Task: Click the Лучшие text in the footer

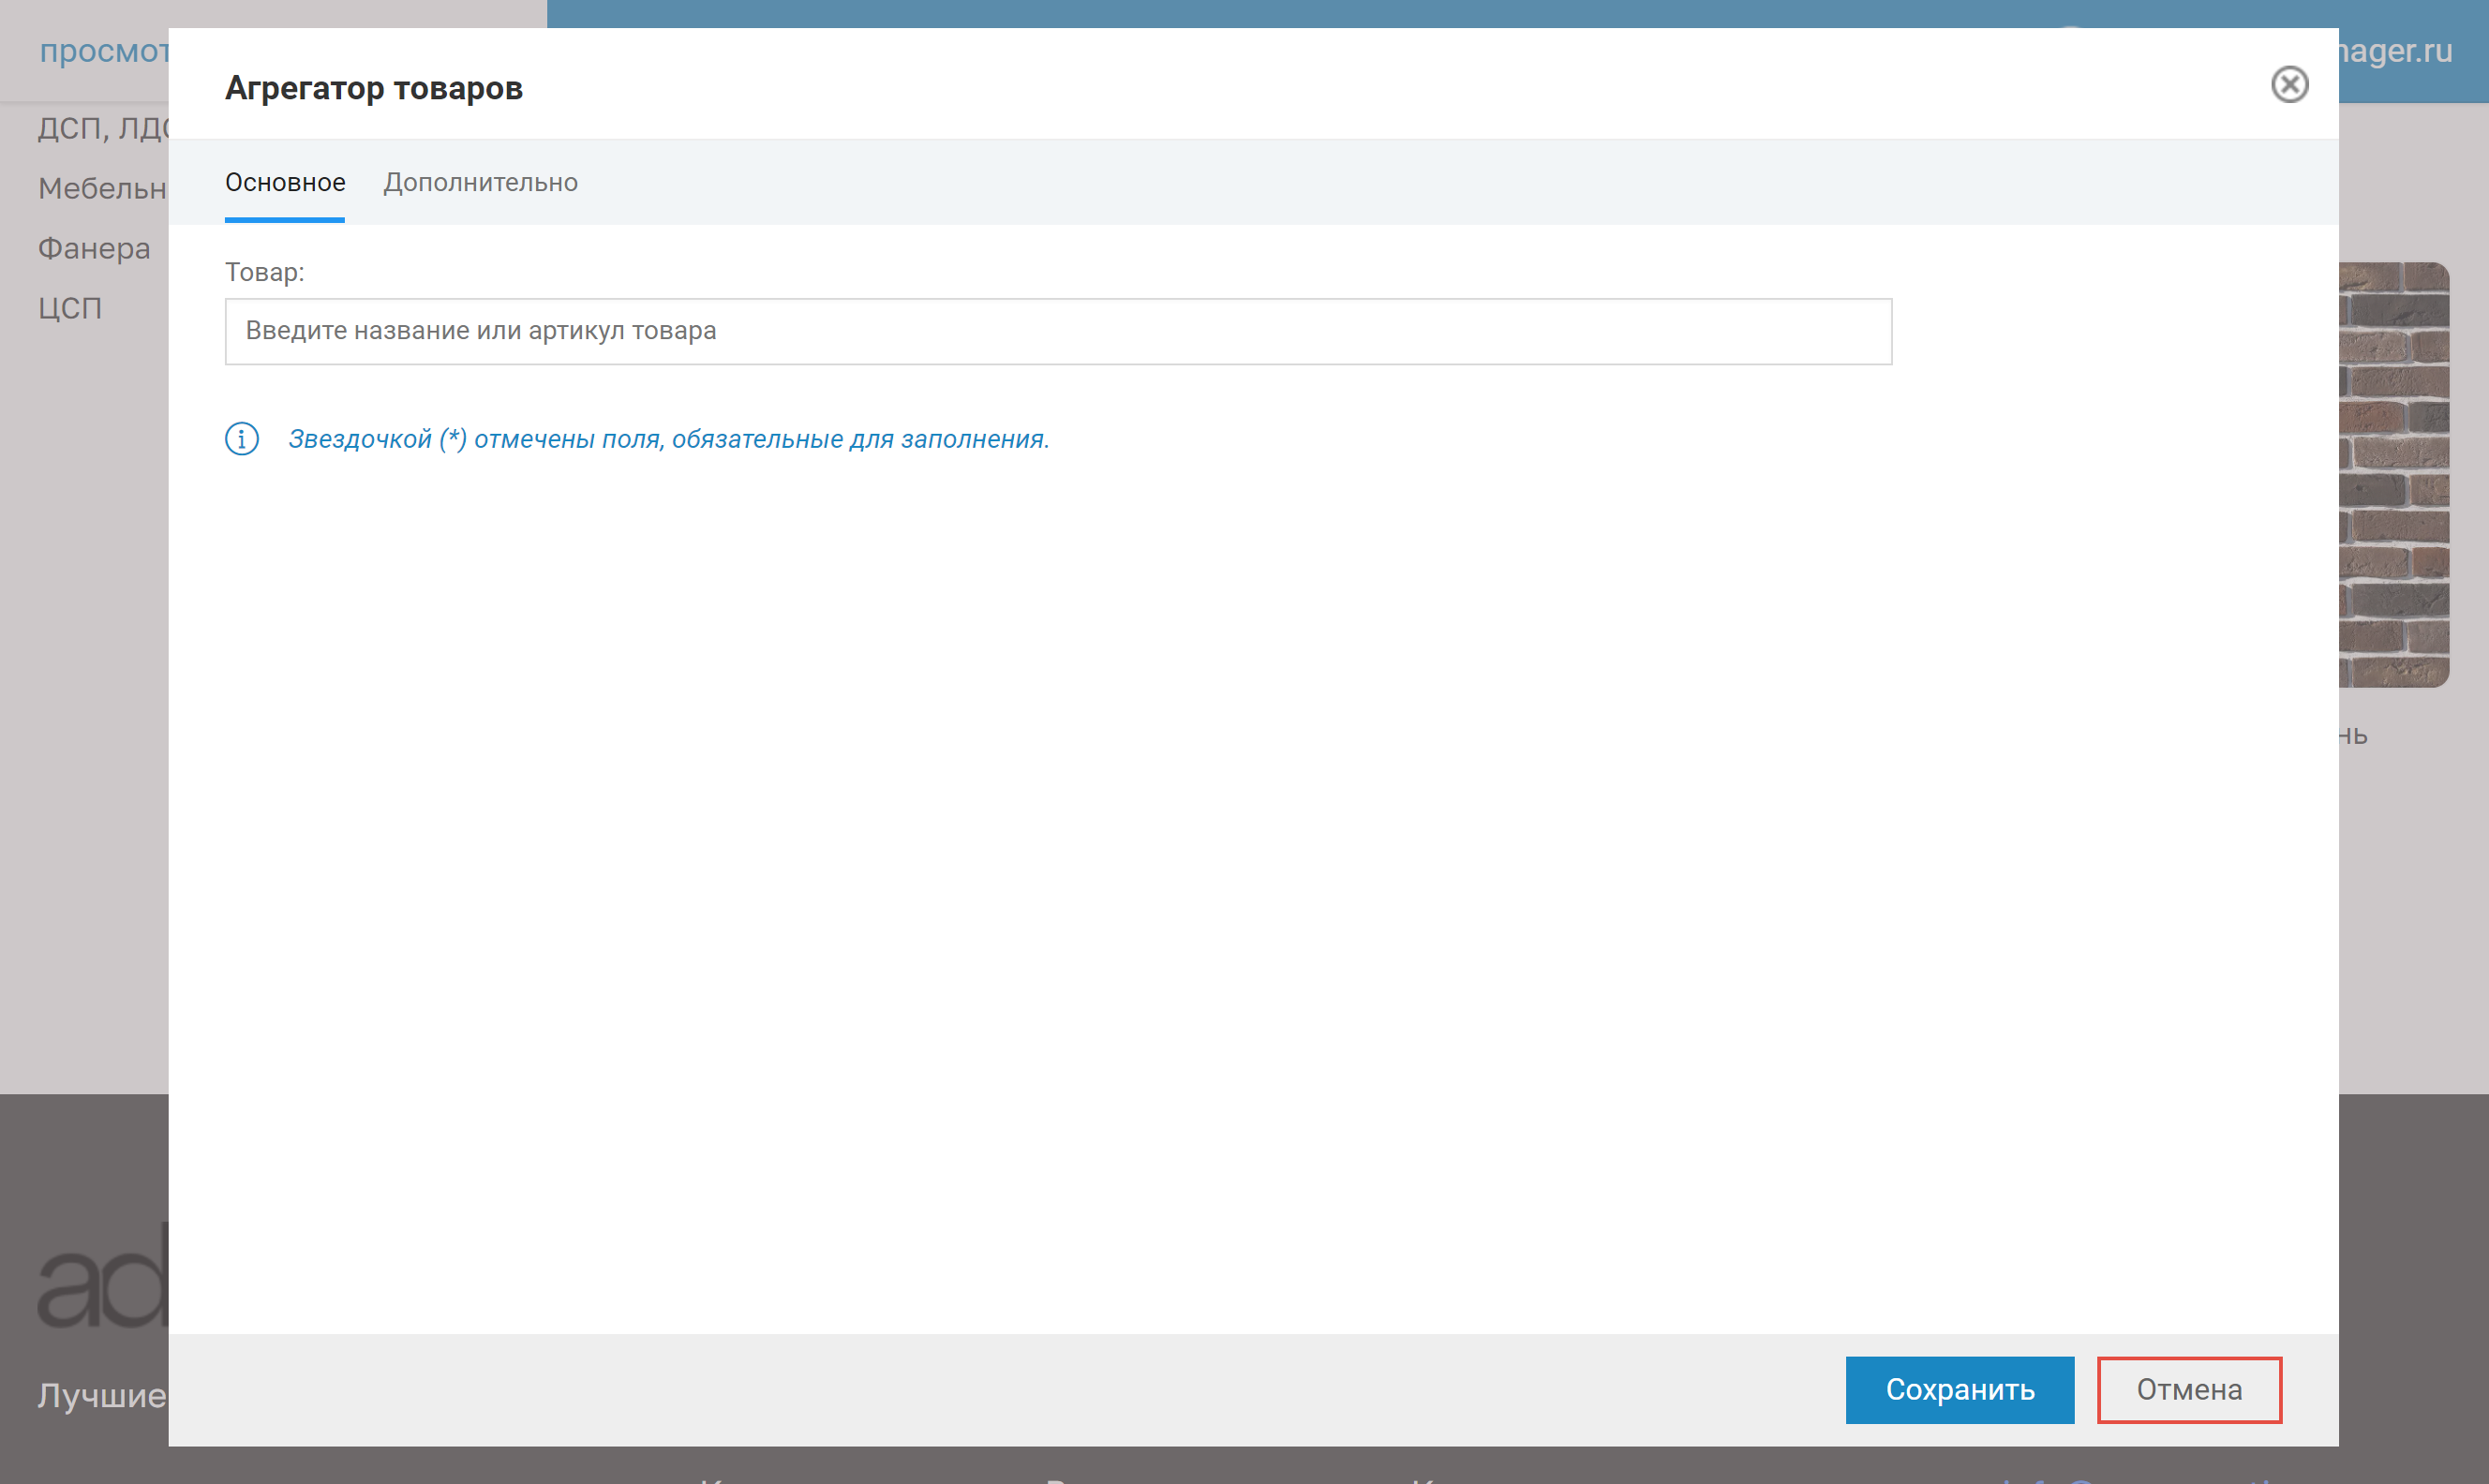Action: [102, 1394]
